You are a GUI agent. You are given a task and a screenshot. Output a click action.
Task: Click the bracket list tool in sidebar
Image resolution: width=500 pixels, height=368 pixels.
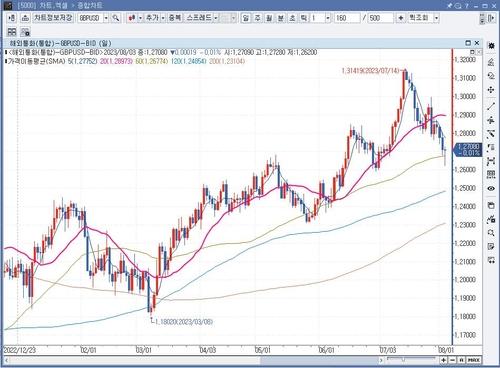tap(491, 148)
